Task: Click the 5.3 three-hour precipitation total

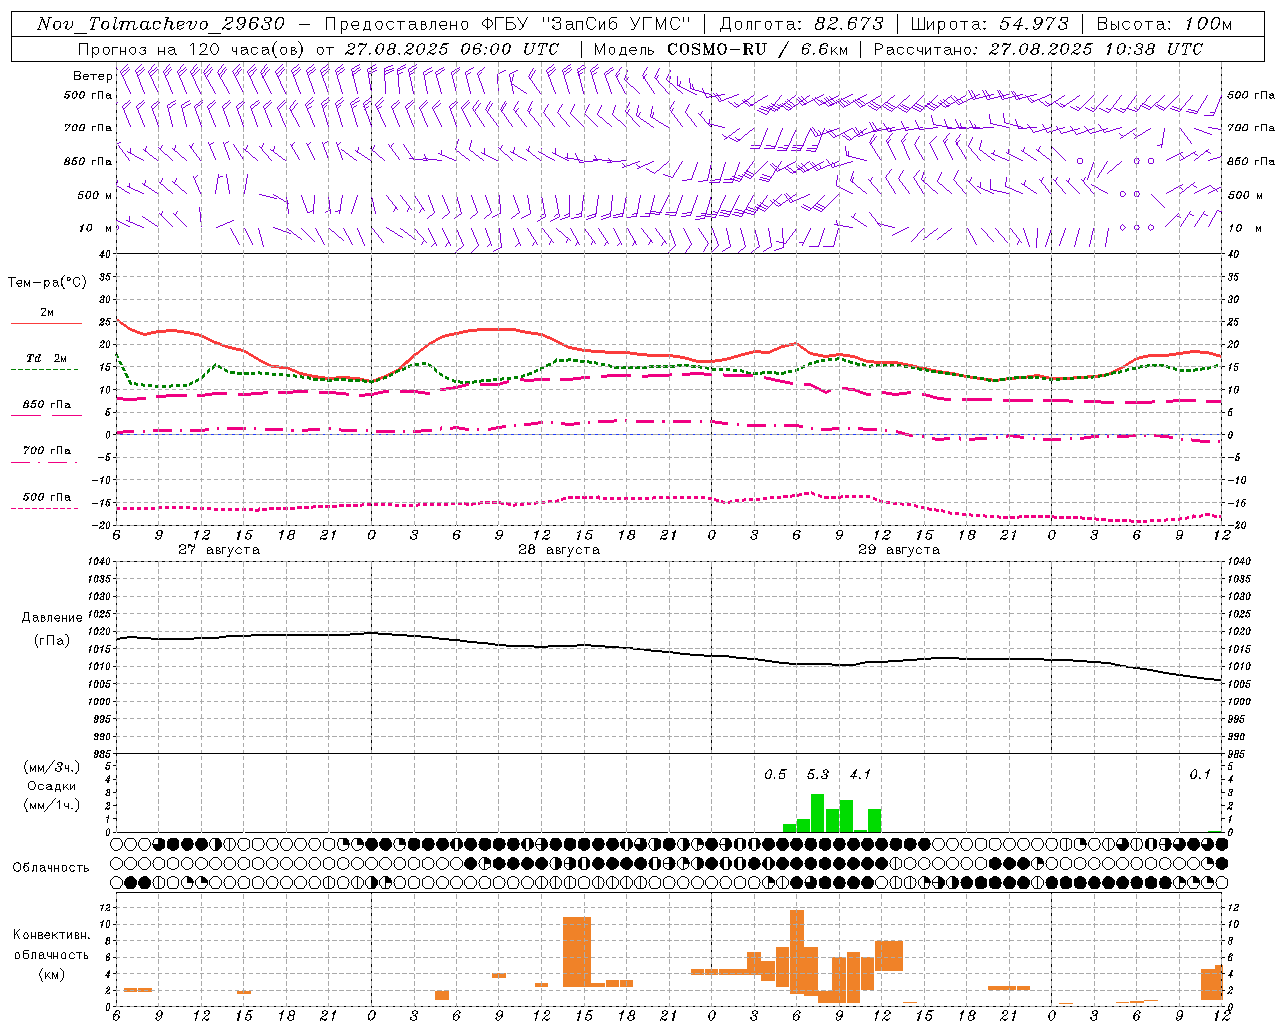Action: [817, 774]
